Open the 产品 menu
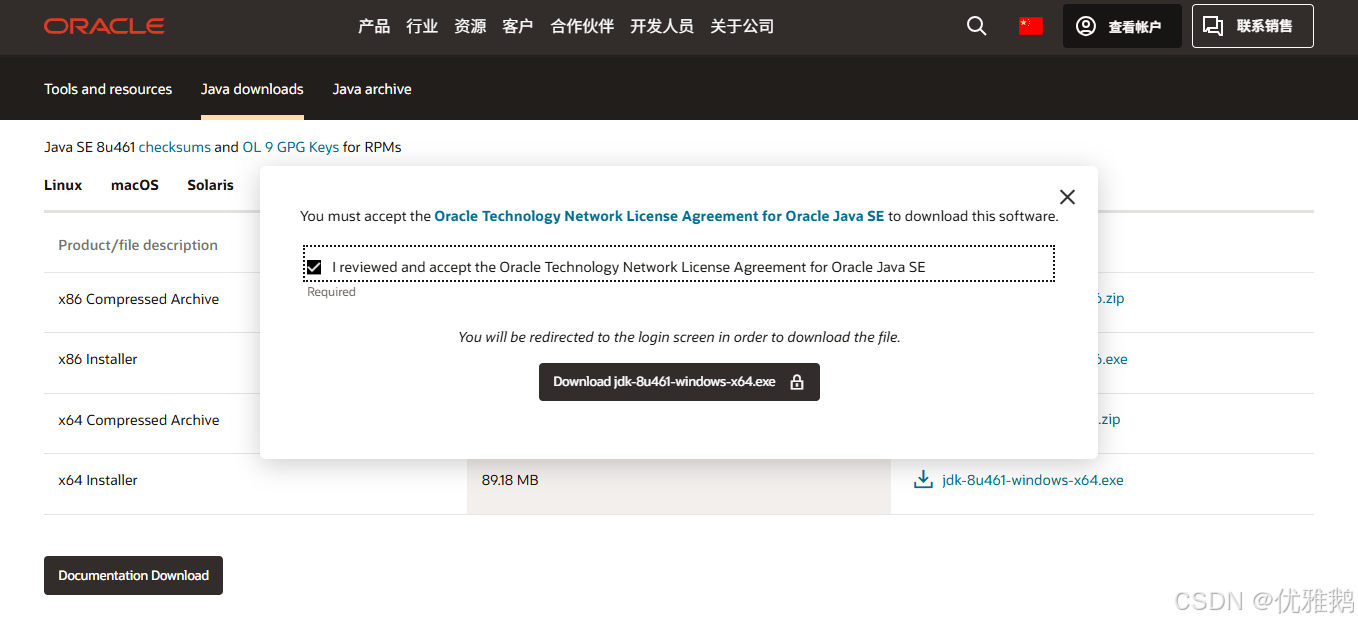Image resolution: width=1358 pixels, height=624 pixels. tap(374, 26)
